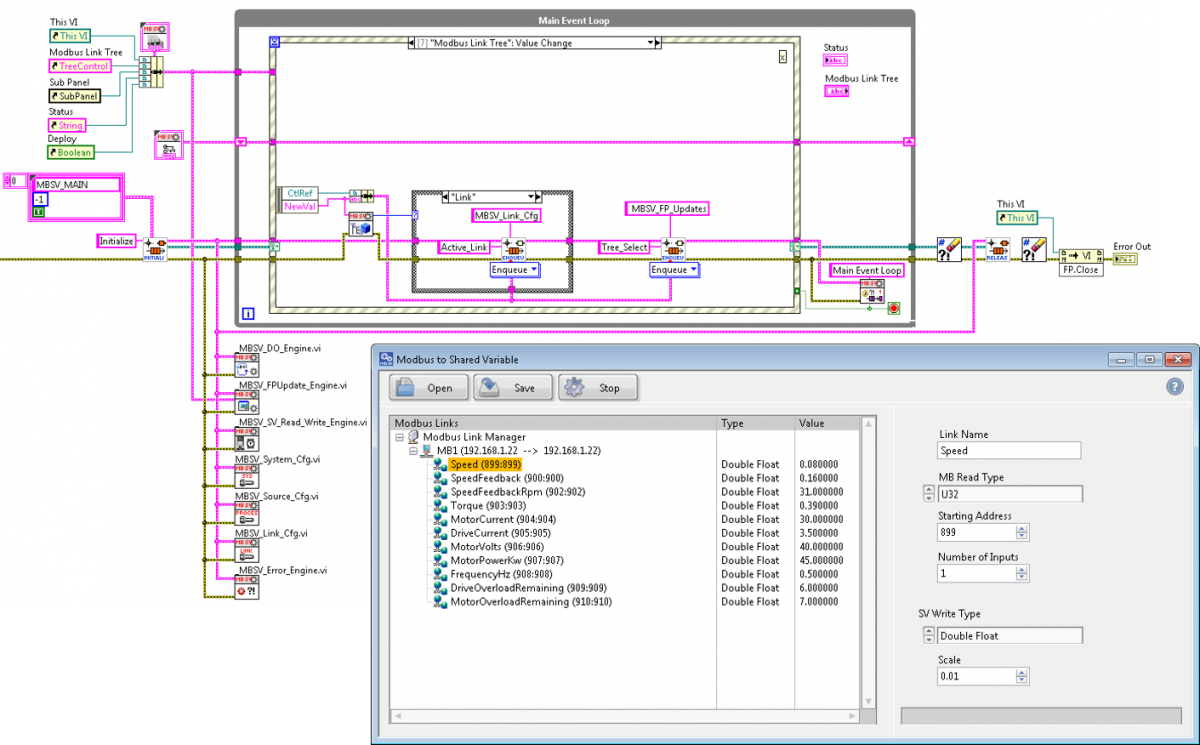Click the Number of Inputs stepper arrows
The image size is (1200, 745).
tap(1021, 574)
